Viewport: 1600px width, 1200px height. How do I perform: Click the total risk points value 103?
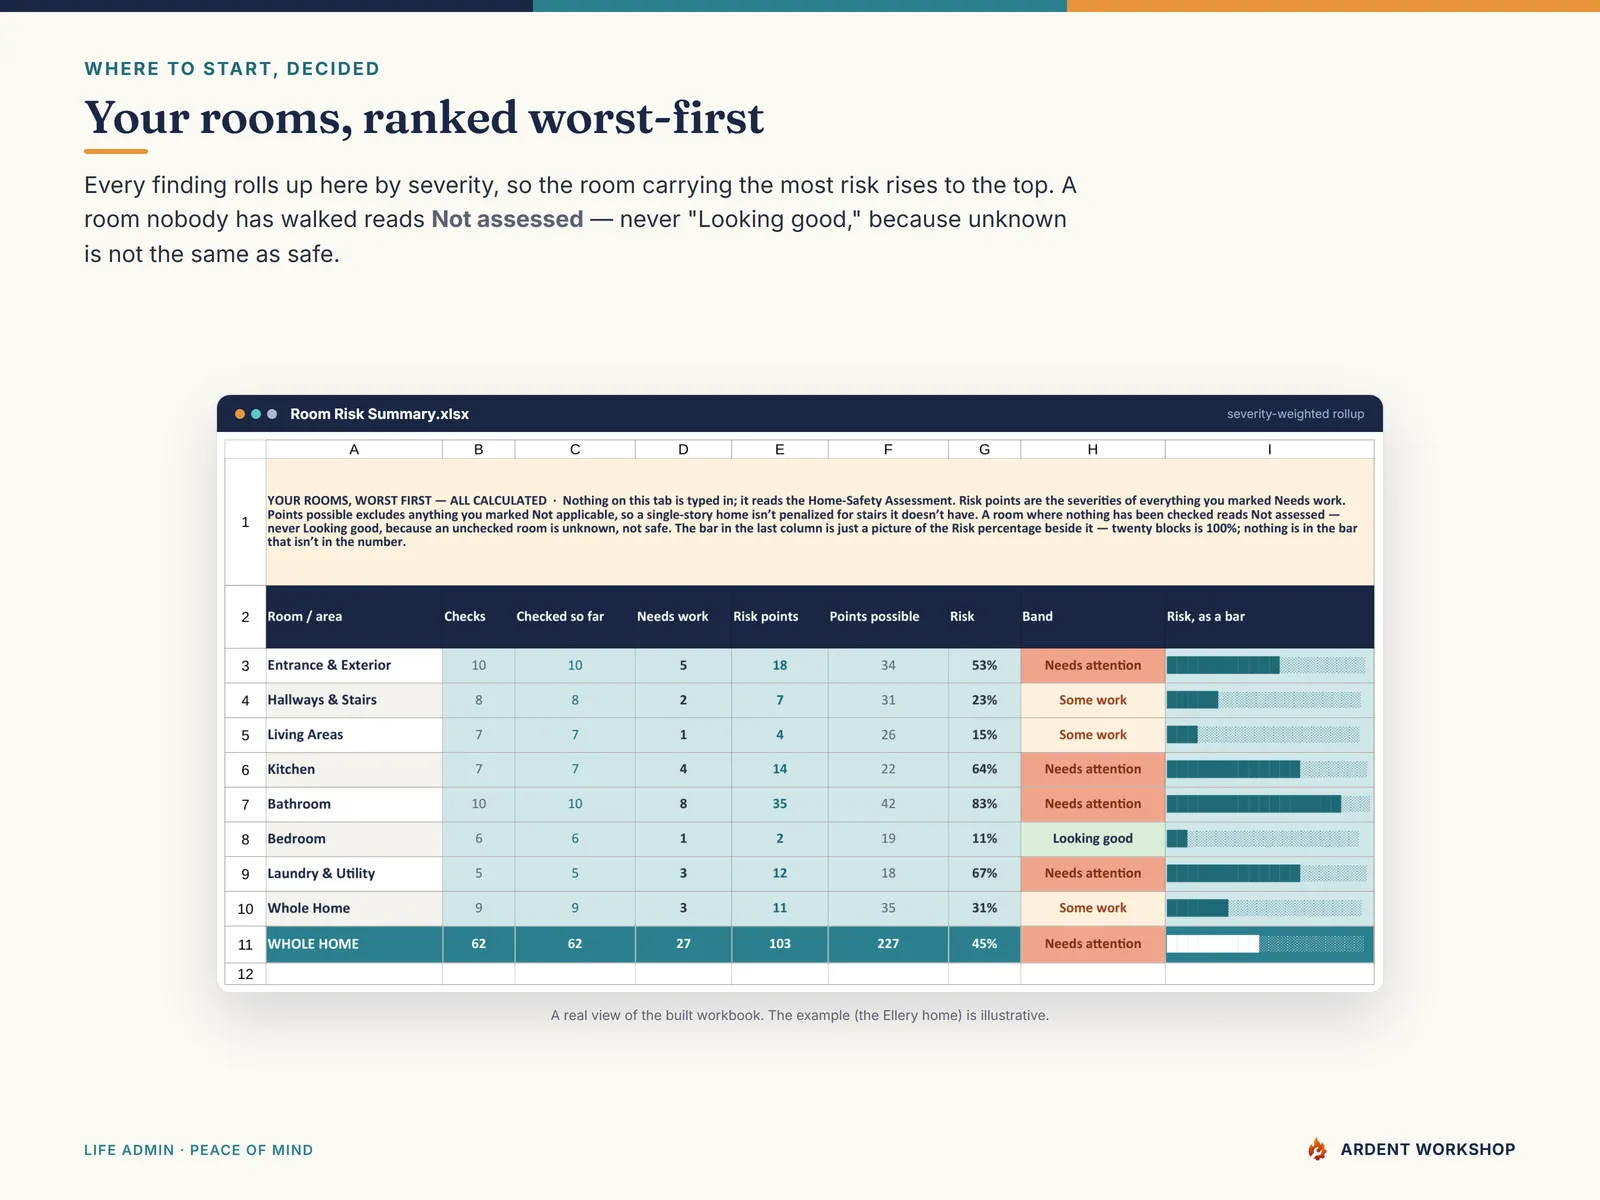click(x=780, y=944)
